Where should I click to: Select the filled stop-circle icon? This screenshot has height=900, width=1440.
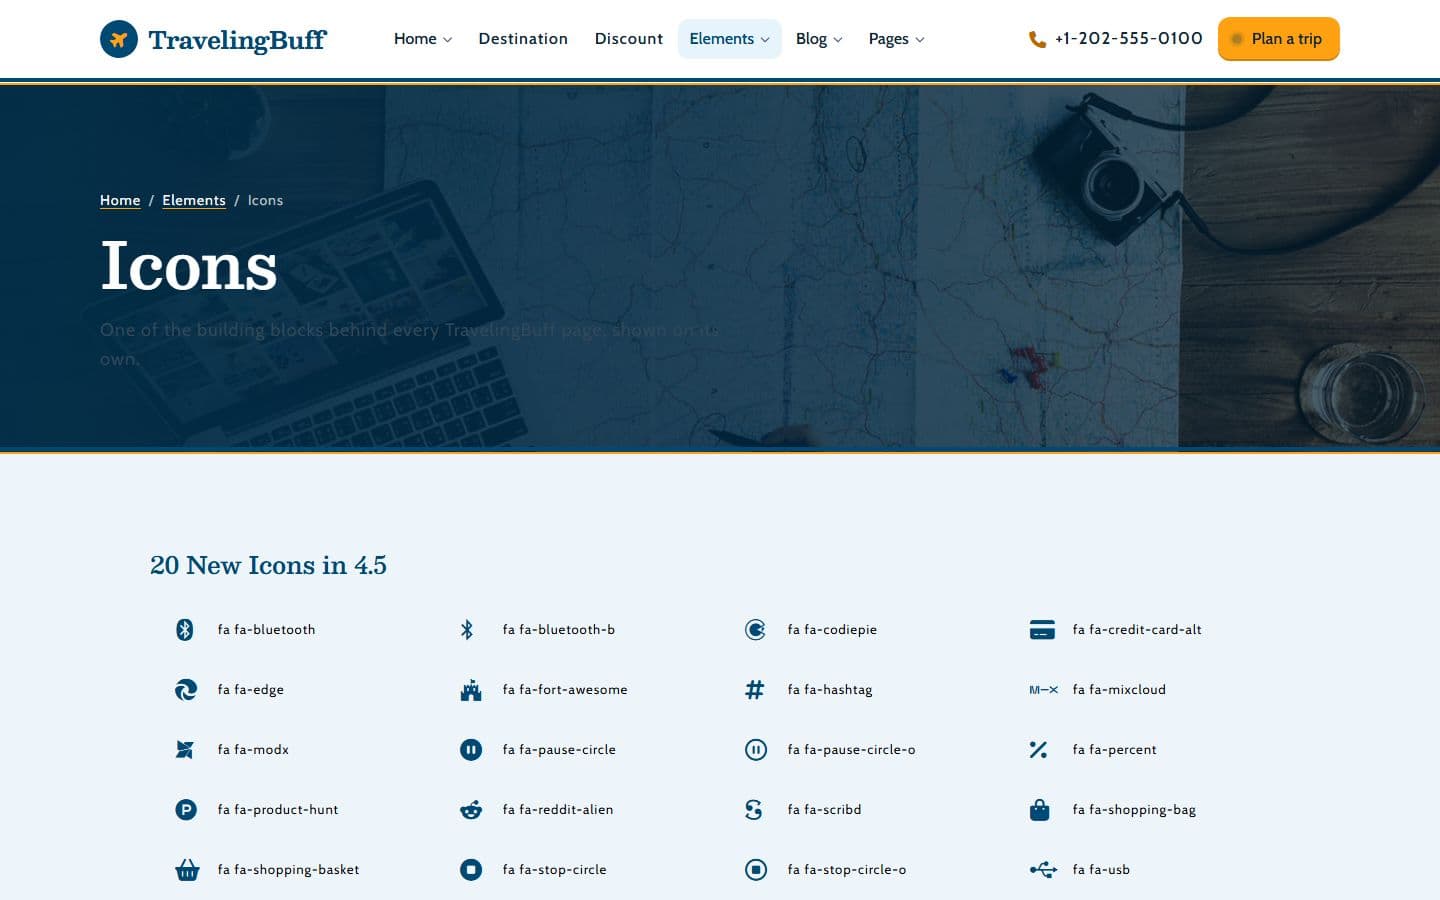[471, 869]
